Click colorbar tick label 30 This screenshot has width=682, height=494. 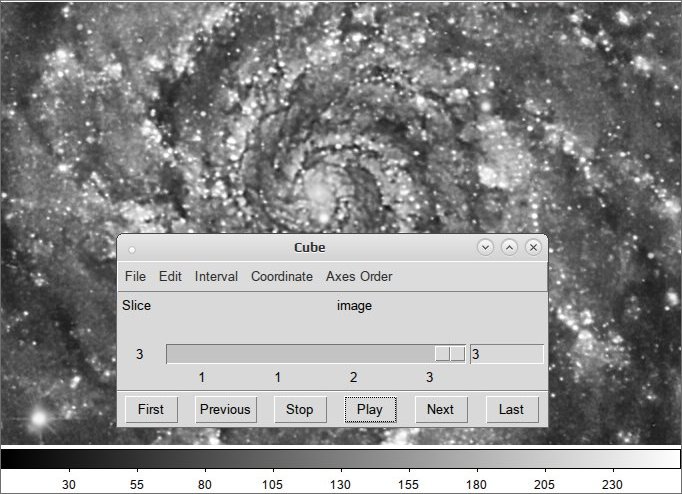[69, 484]
